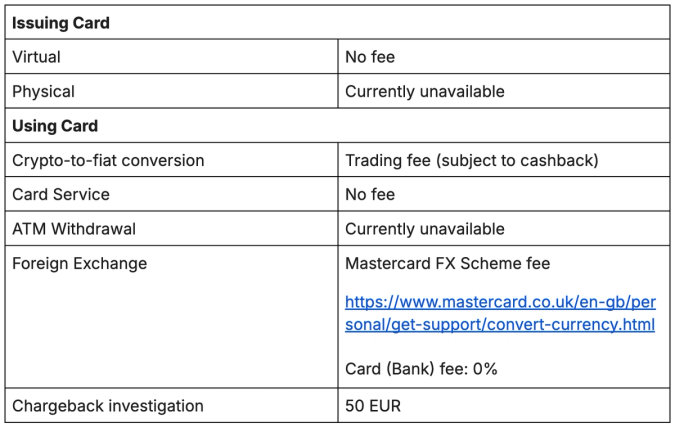Click the 'Issuing Card' section header
Image resolution: width=675 pixels, height=428 pixels.
point(60,23)
